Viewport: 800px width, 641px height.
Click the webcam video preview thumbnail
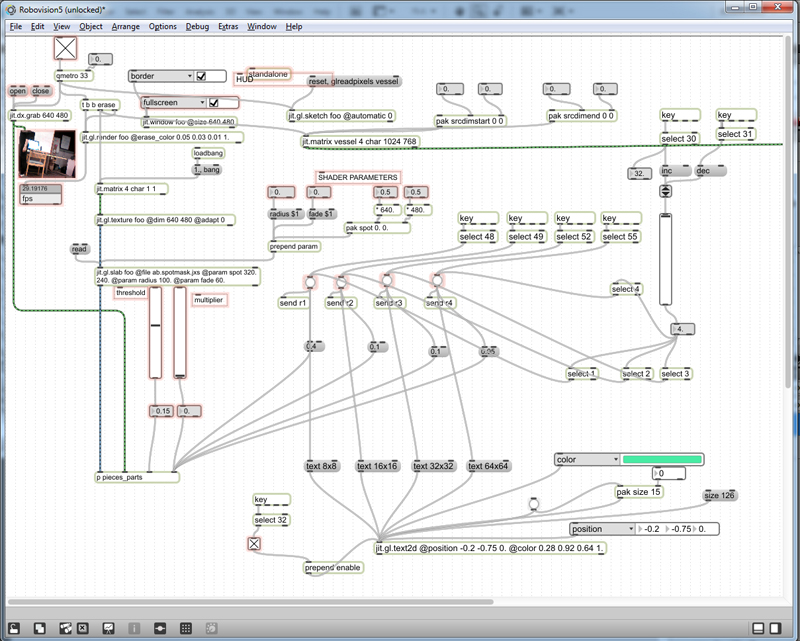coord(48,153)
